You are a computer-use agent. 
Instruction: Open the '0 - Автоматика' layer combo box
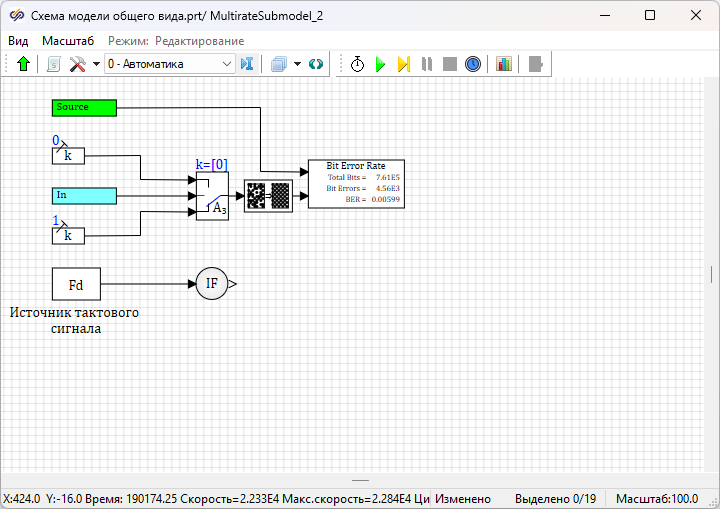click(x=169, y=64)
